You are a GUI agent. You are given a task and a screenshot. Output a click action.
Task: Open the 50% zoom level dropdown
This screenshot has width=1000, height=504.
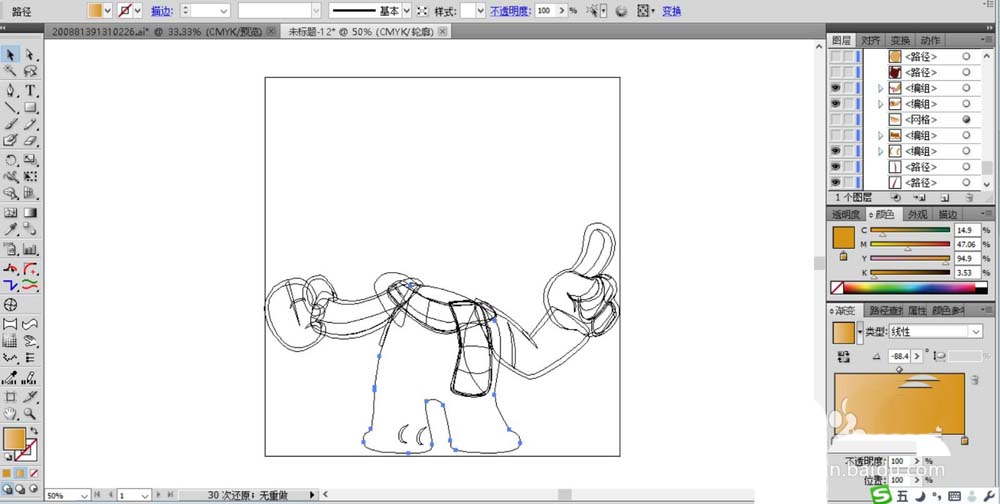coord(85,496)
